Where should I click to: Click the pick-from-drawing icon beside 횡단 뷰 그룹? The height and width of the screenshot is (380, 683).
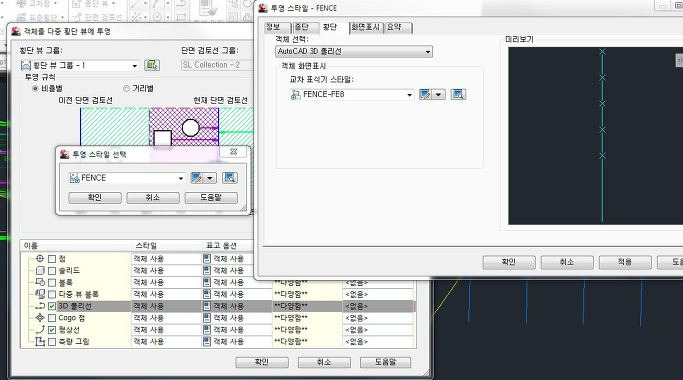[x=152, y=65]
